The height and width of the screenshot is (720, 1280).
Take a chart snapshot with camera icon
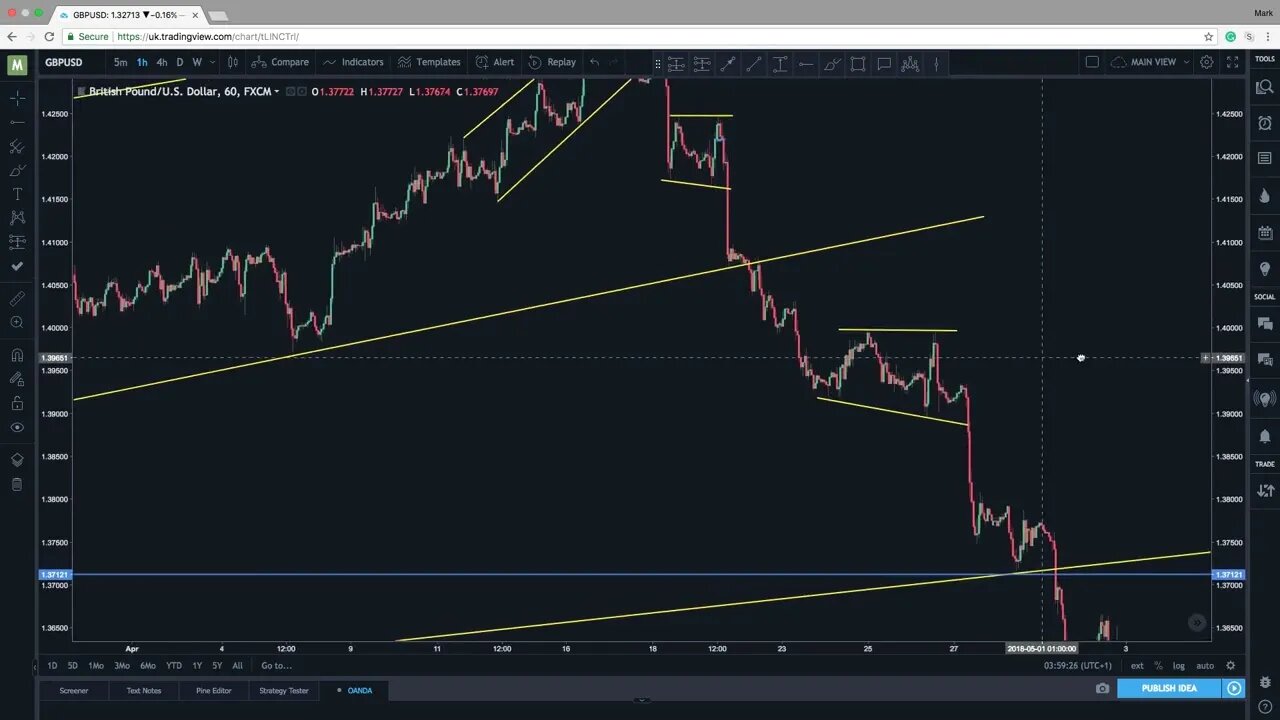1102,688
